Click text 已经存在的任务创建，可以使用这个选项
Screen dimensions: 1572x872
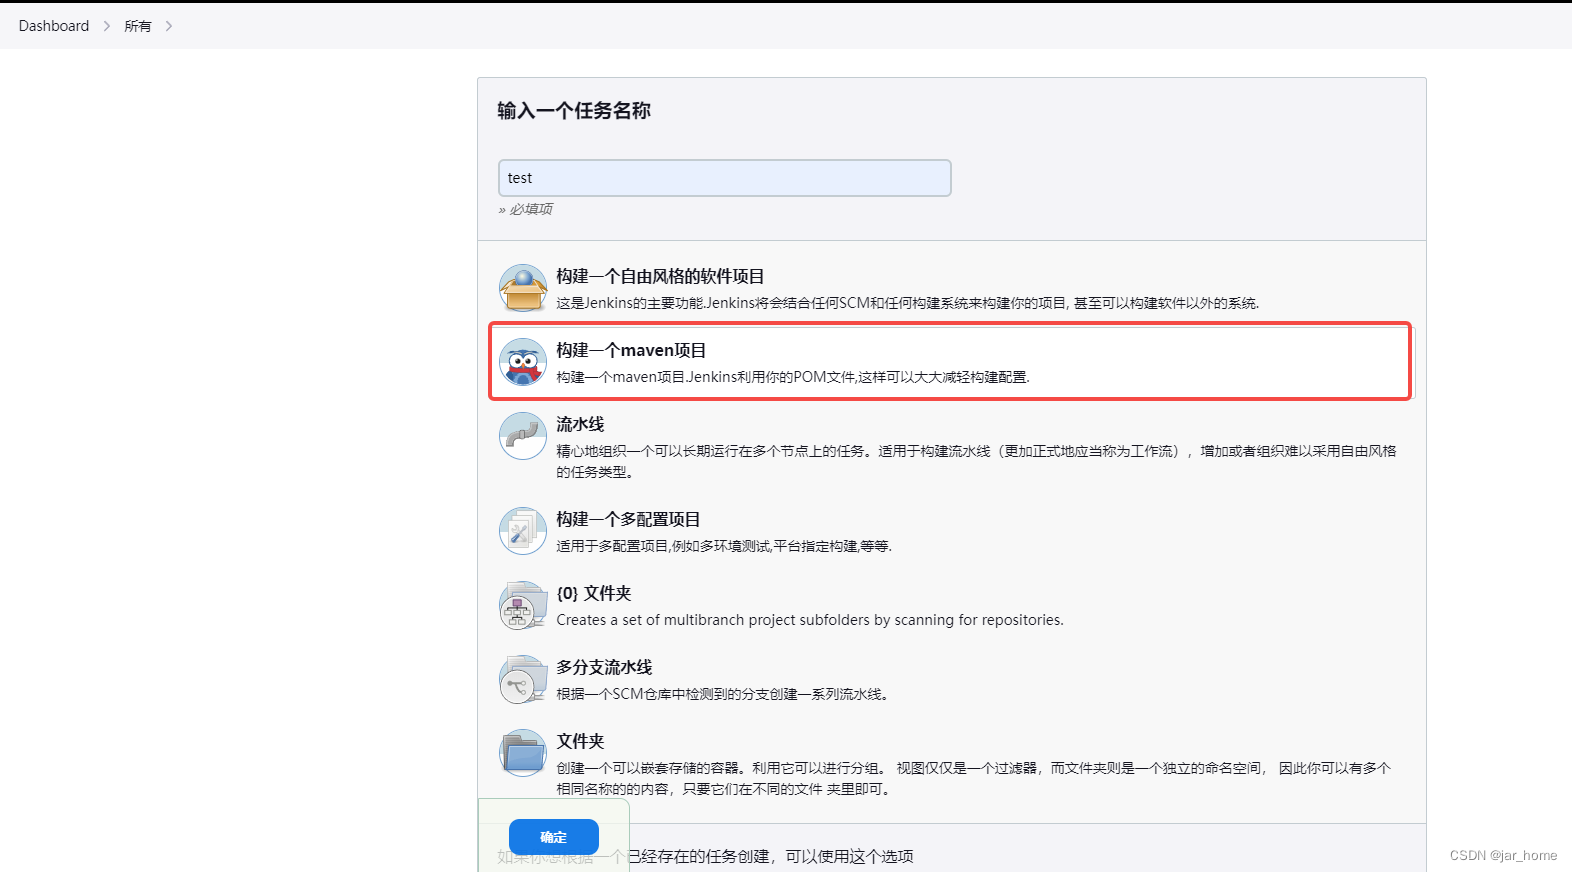tap(771, 856)
